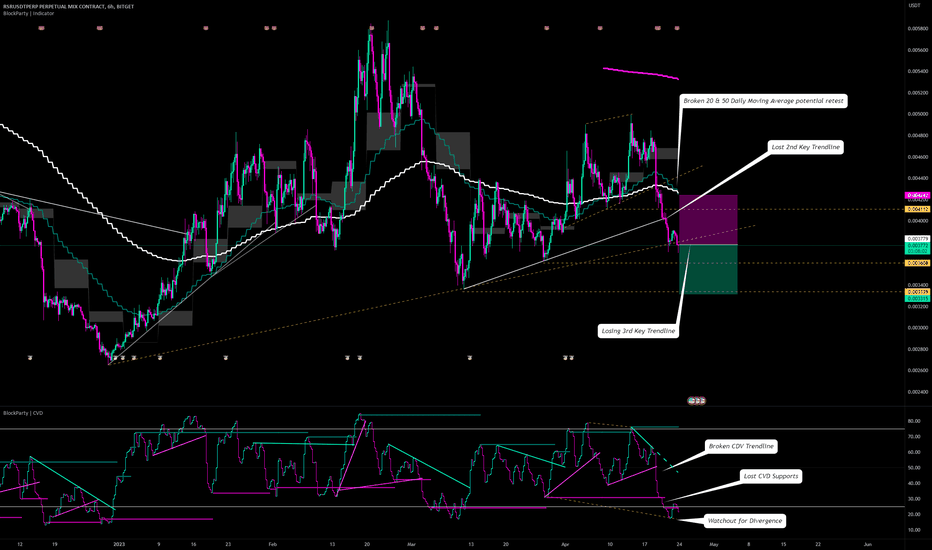
Task: Click the magenta price label on the axis
Action: click(917, 195)
